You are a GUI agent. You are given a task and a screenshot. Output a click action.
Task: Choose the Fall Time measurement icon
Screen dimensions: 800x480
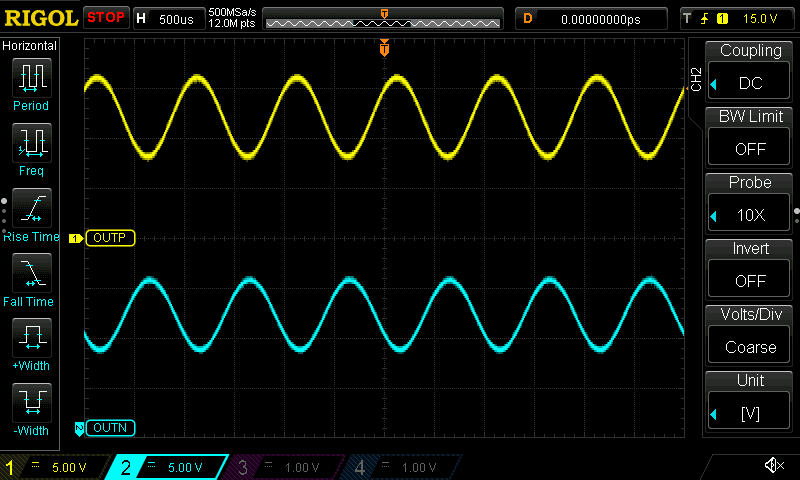pos(31,274)
